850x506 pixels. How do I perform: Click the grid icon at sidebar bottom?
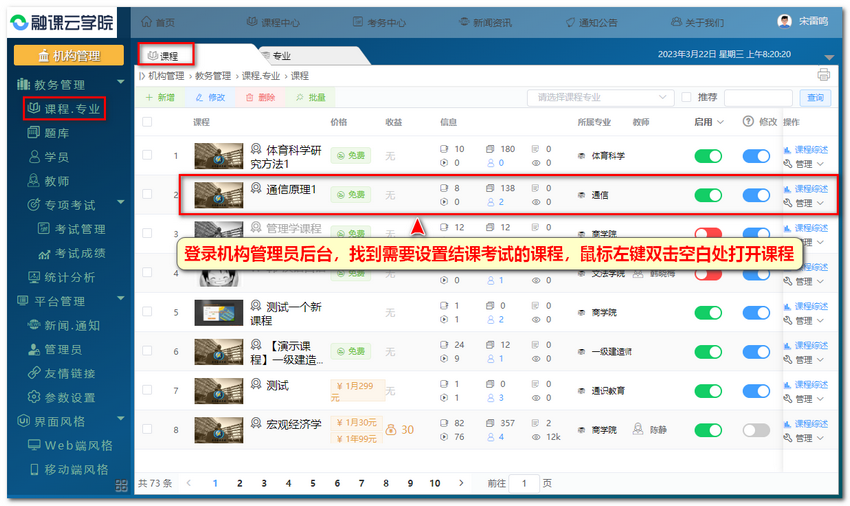tap(121, 486)
